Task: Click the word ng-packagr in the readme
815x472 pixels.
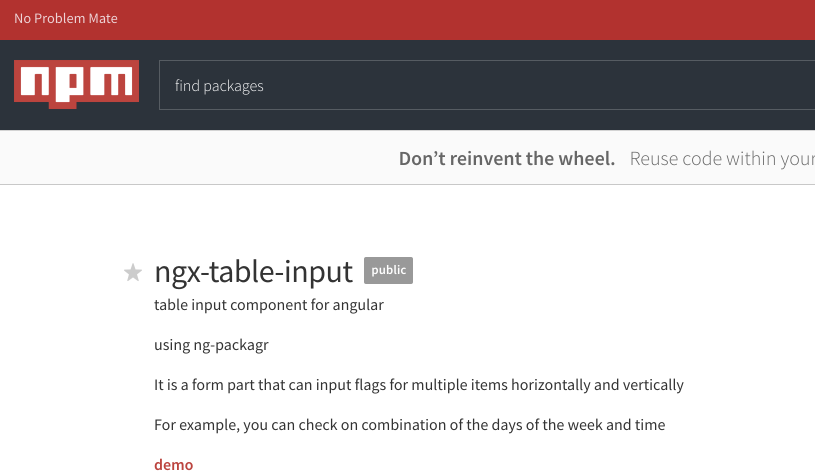Action: 231,345
